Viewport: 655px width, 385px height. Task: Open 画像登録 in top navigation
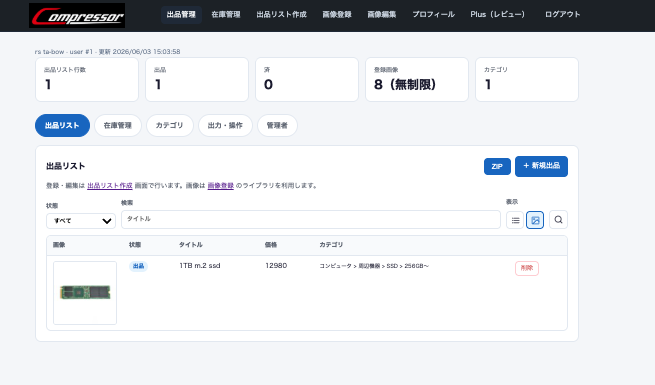tap(337, 15)
